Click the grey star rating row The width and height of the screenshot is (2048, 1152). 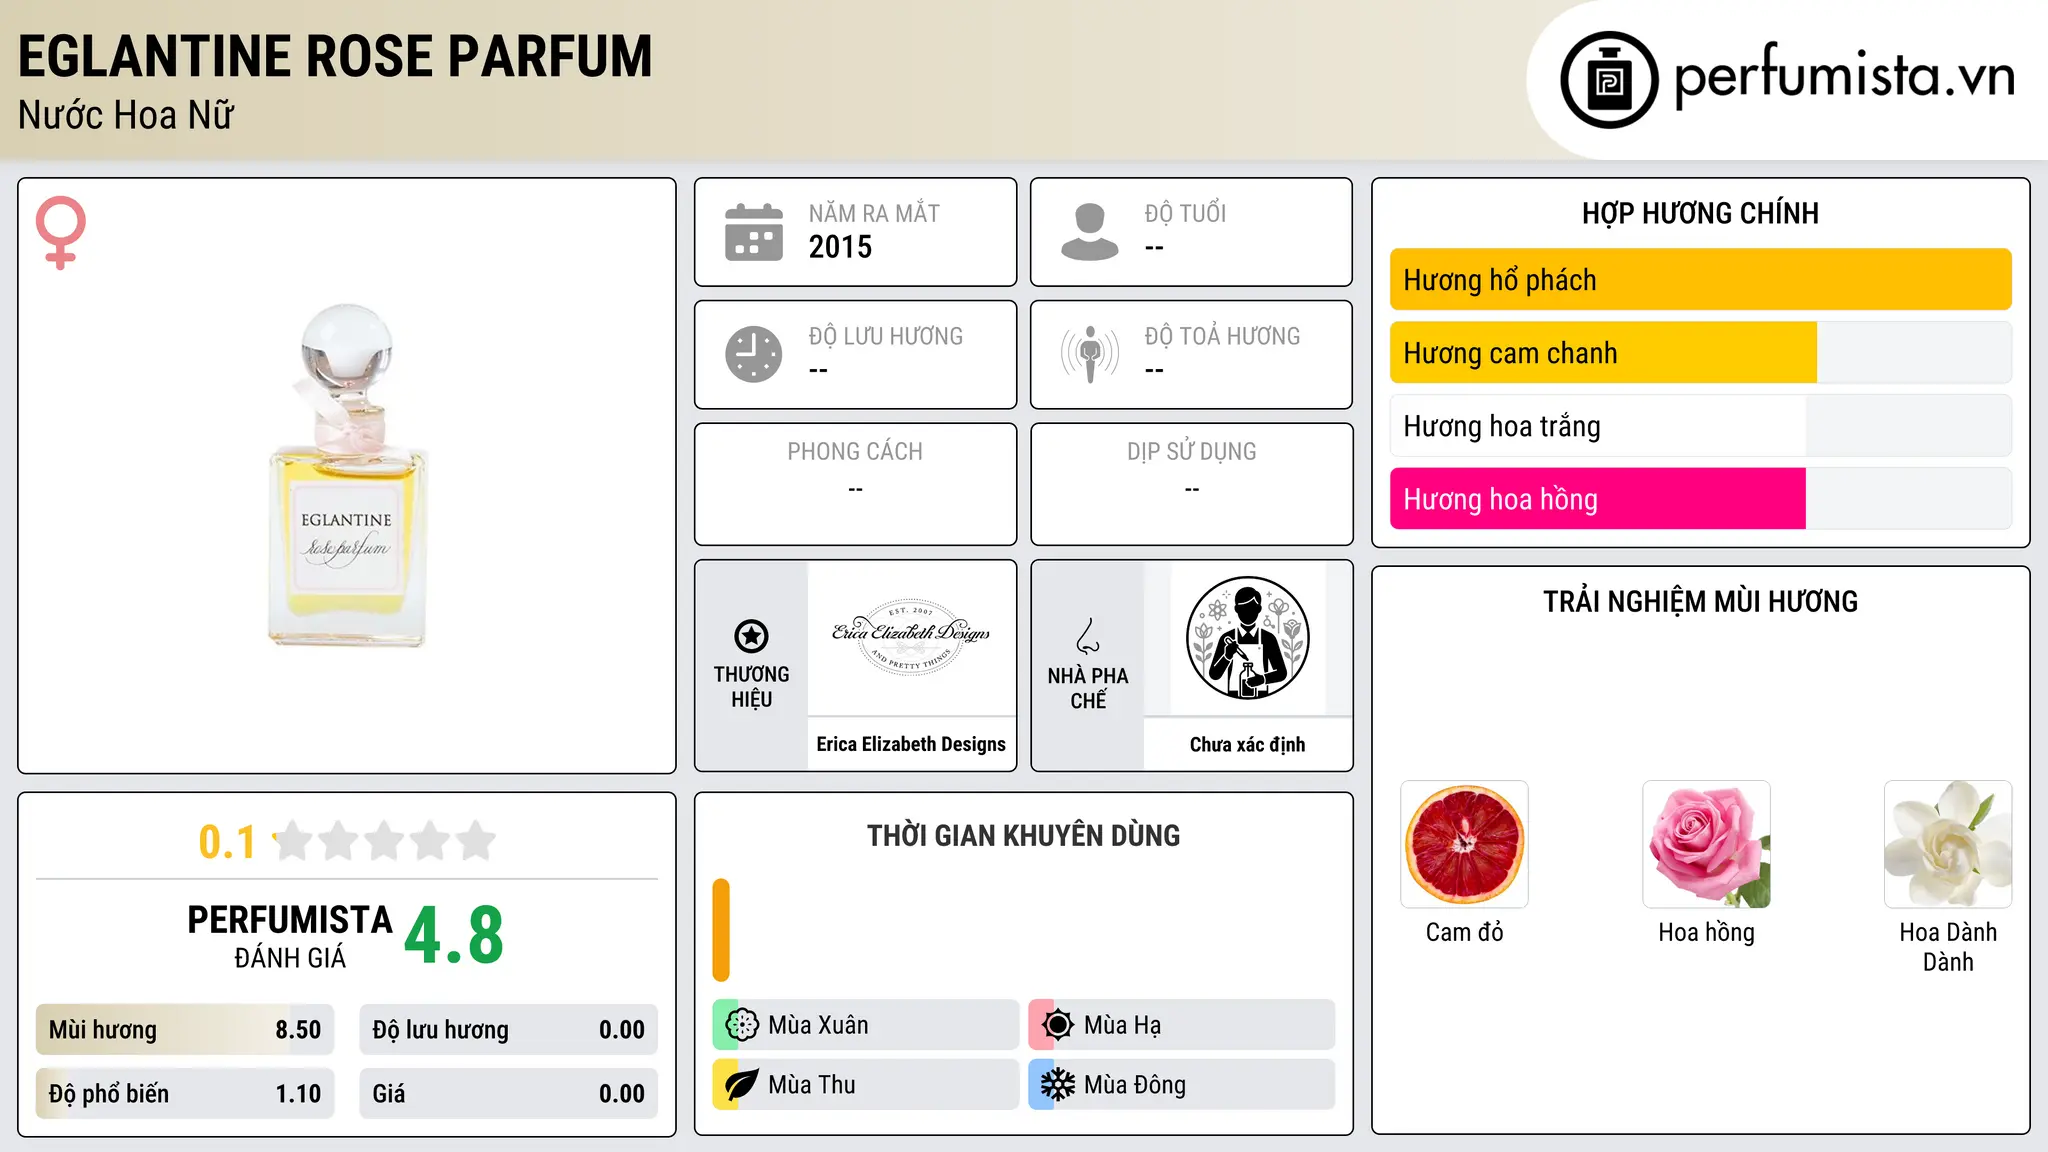(x=385, y=841)
